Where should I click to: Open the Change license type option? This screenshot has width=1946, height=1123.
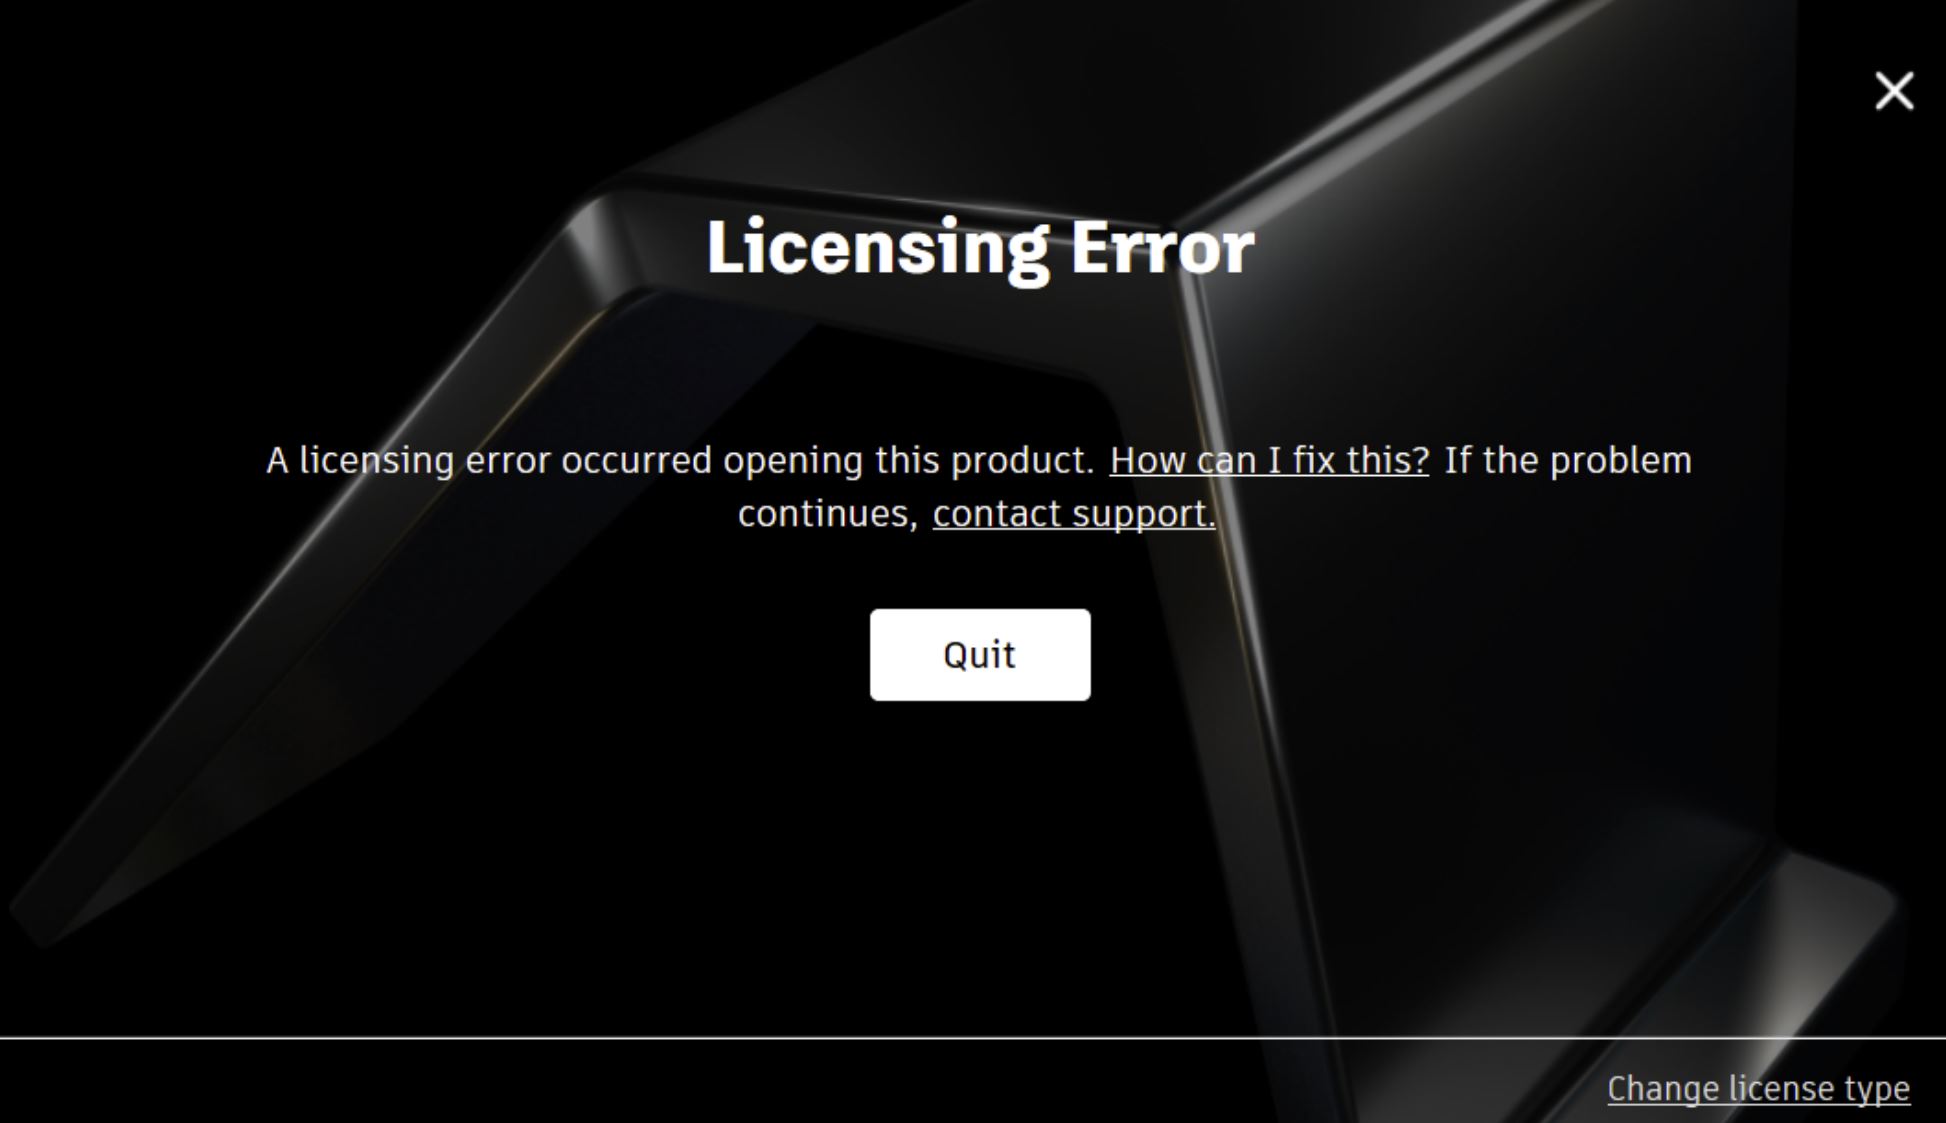pos(1758,1088)
